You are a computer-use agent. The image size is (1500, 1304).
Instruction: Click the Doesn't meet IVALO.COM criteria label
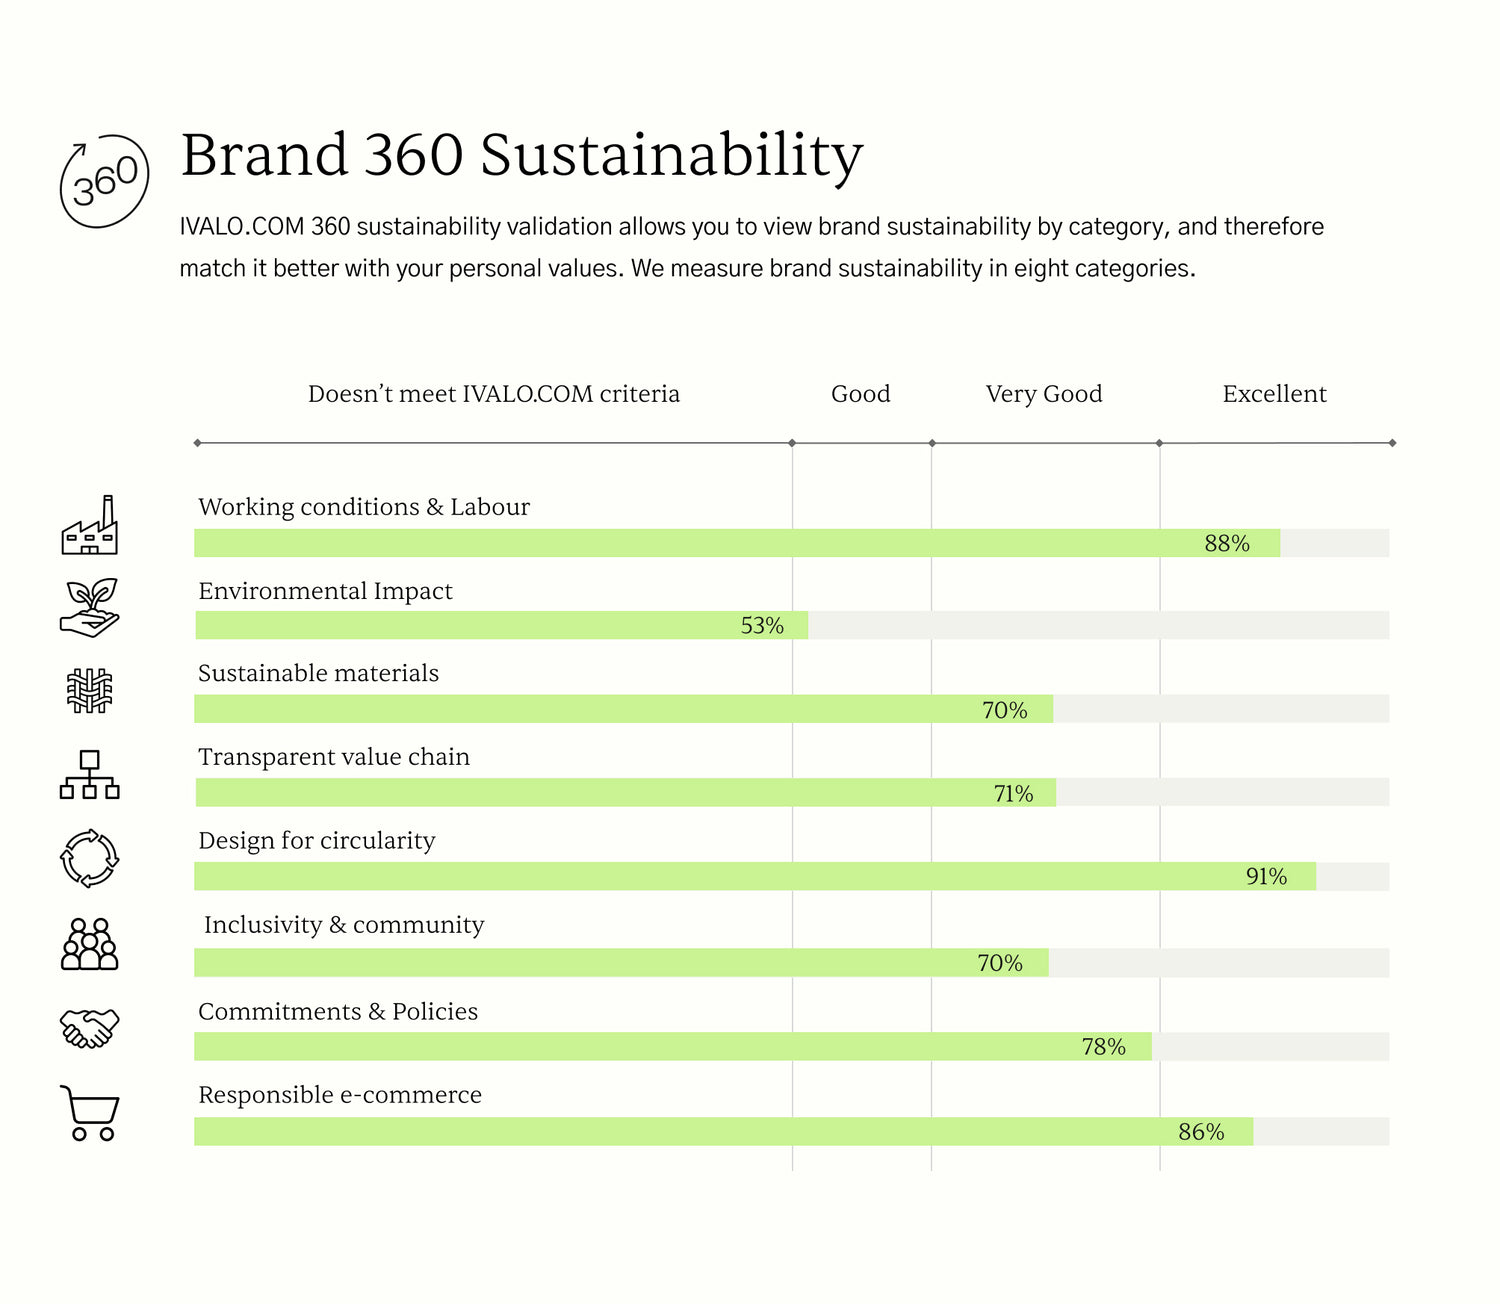tap(494, 394)
